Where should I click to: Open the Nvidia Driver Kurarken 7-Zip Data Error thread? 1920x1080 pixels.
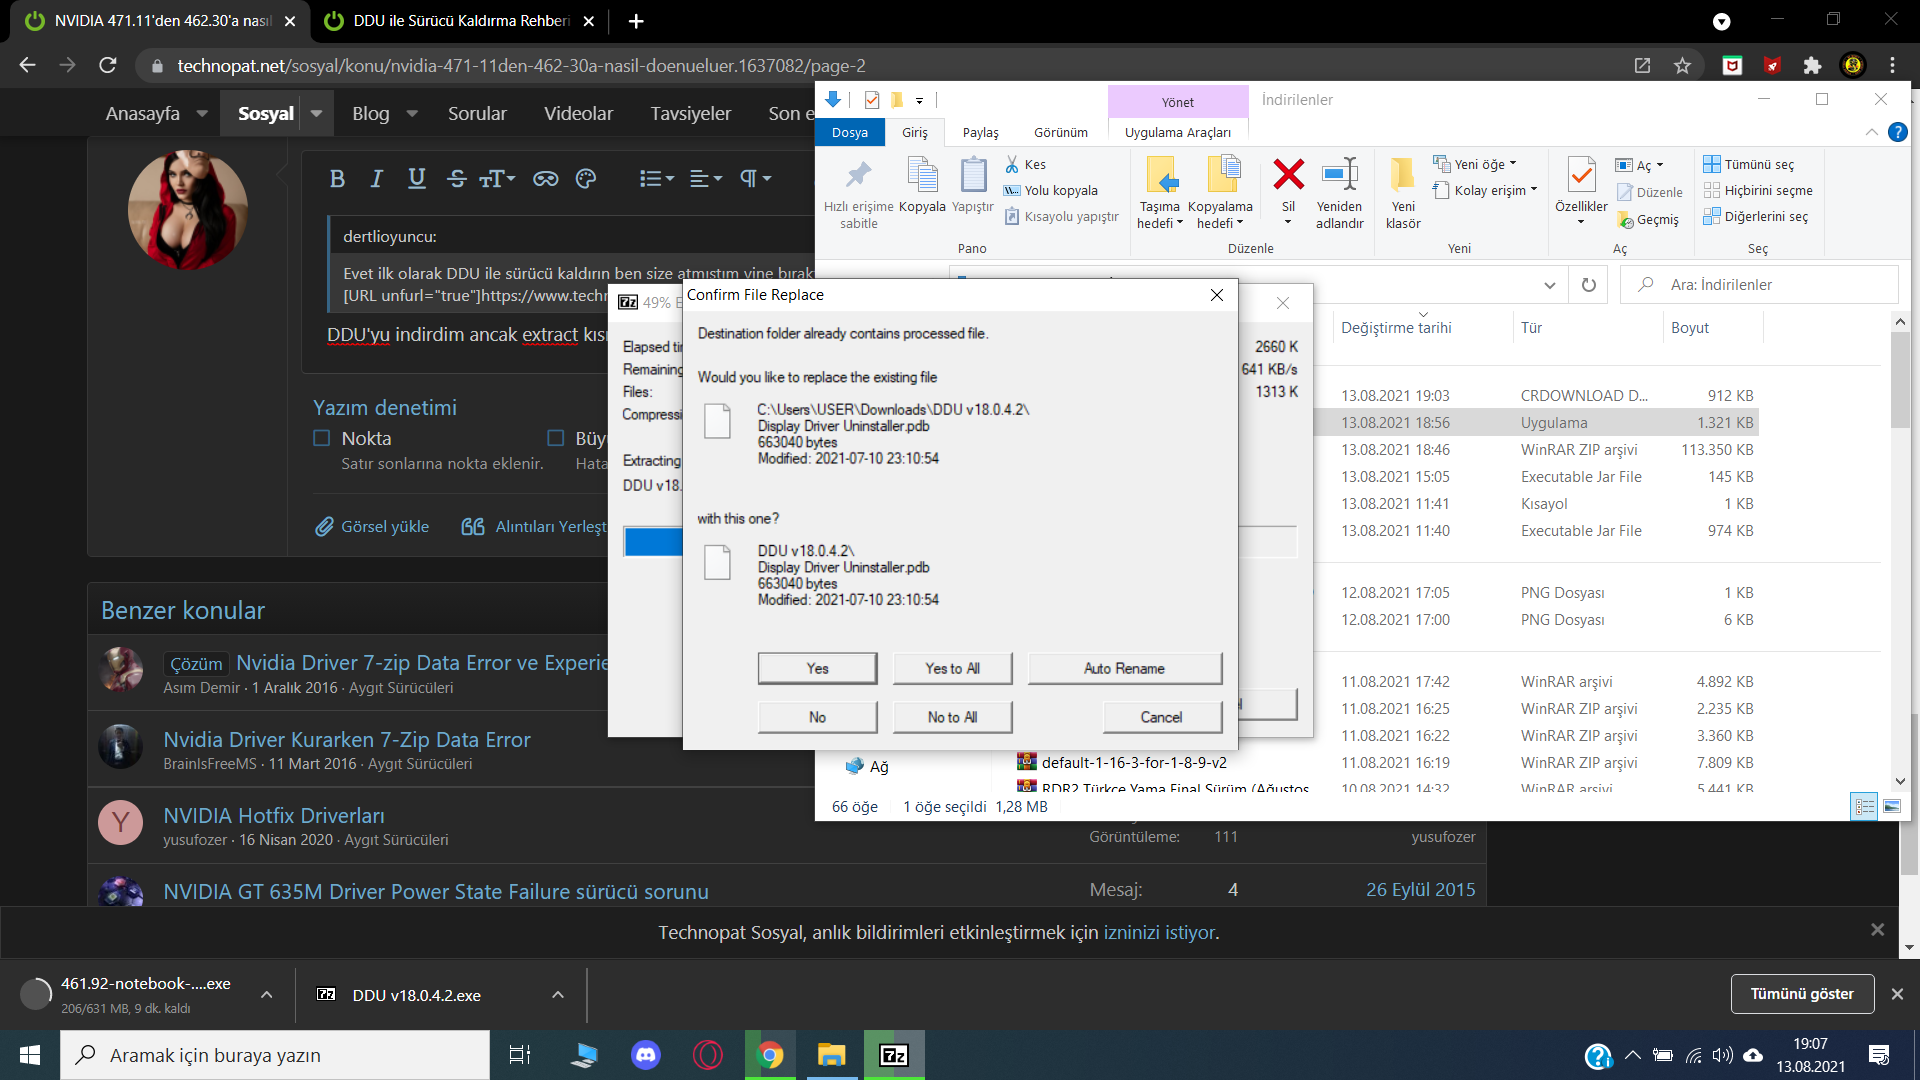coord(346,739)
